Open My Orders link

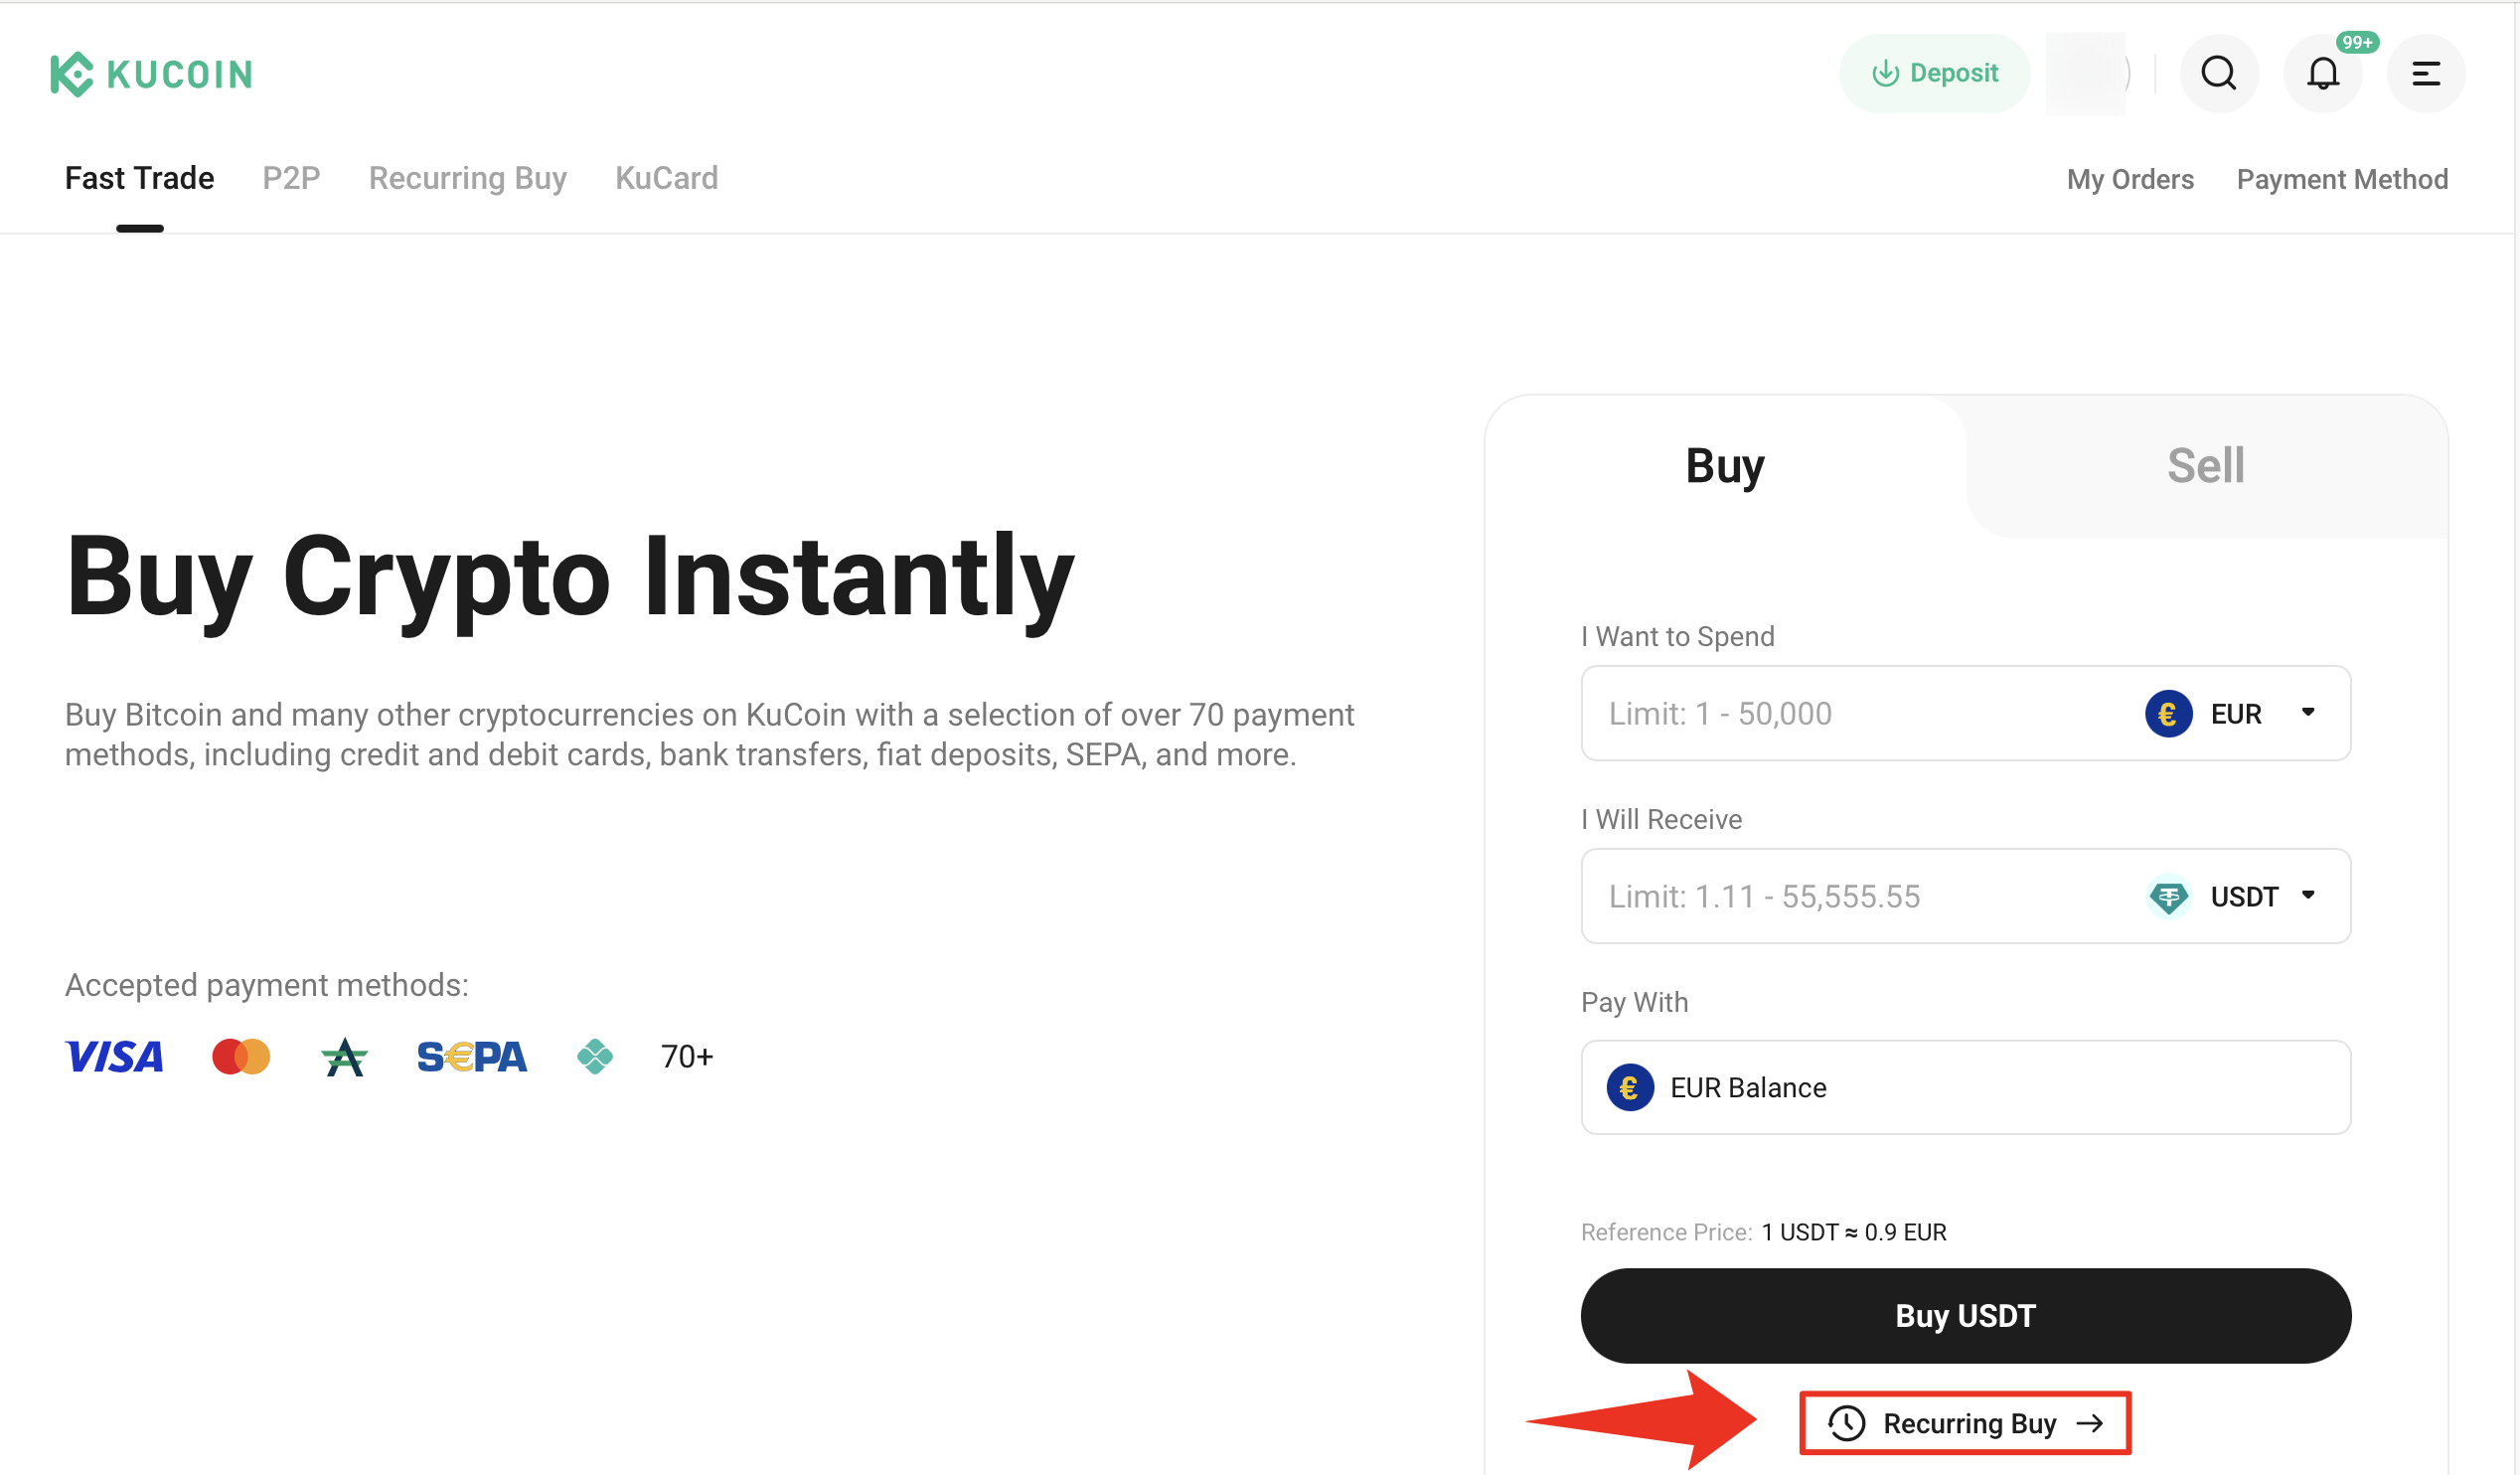(2129, 179)
